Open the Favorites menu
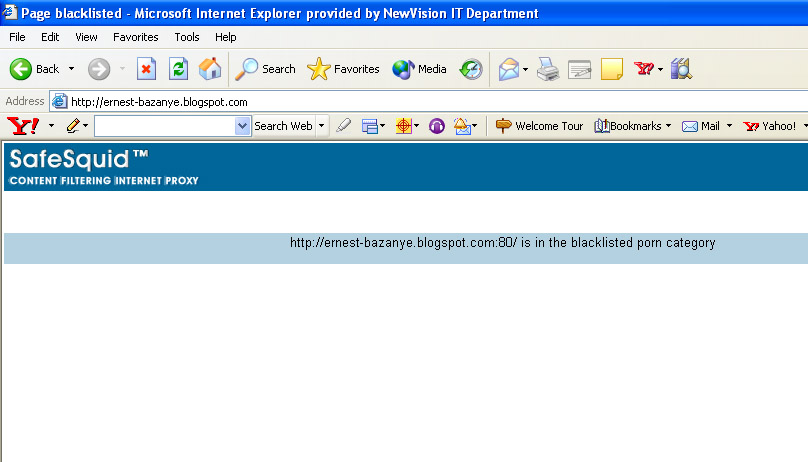The image size is (808, 462). pyautogui.click(x=136, y=37)
